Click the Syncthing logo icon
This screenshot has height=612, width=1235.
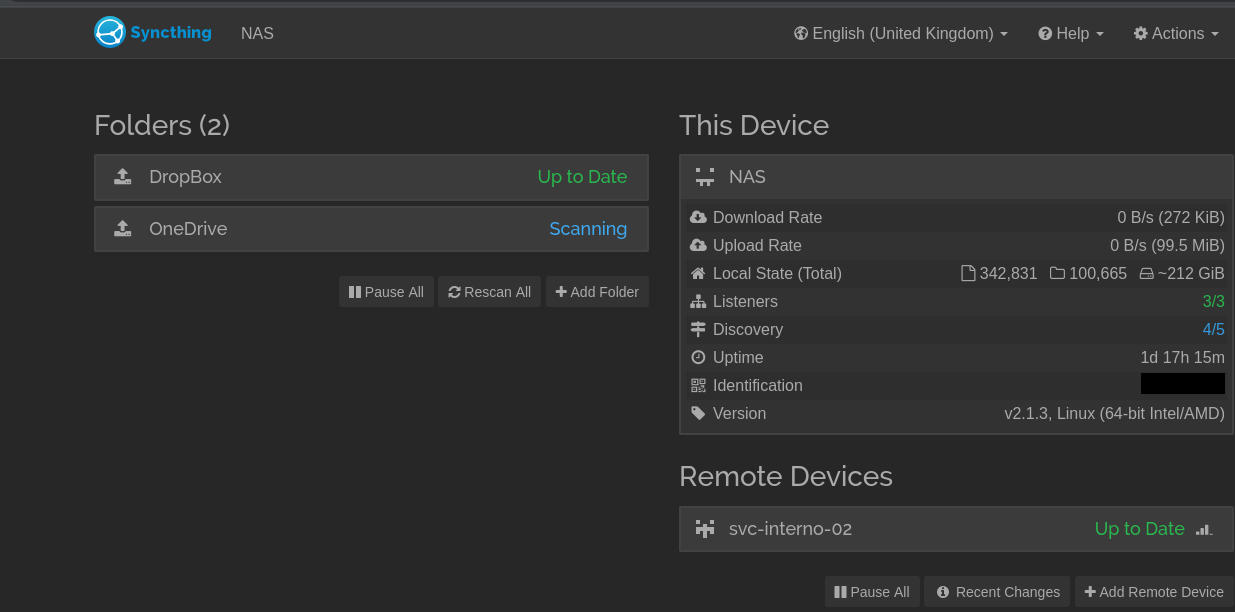point(109,32)
